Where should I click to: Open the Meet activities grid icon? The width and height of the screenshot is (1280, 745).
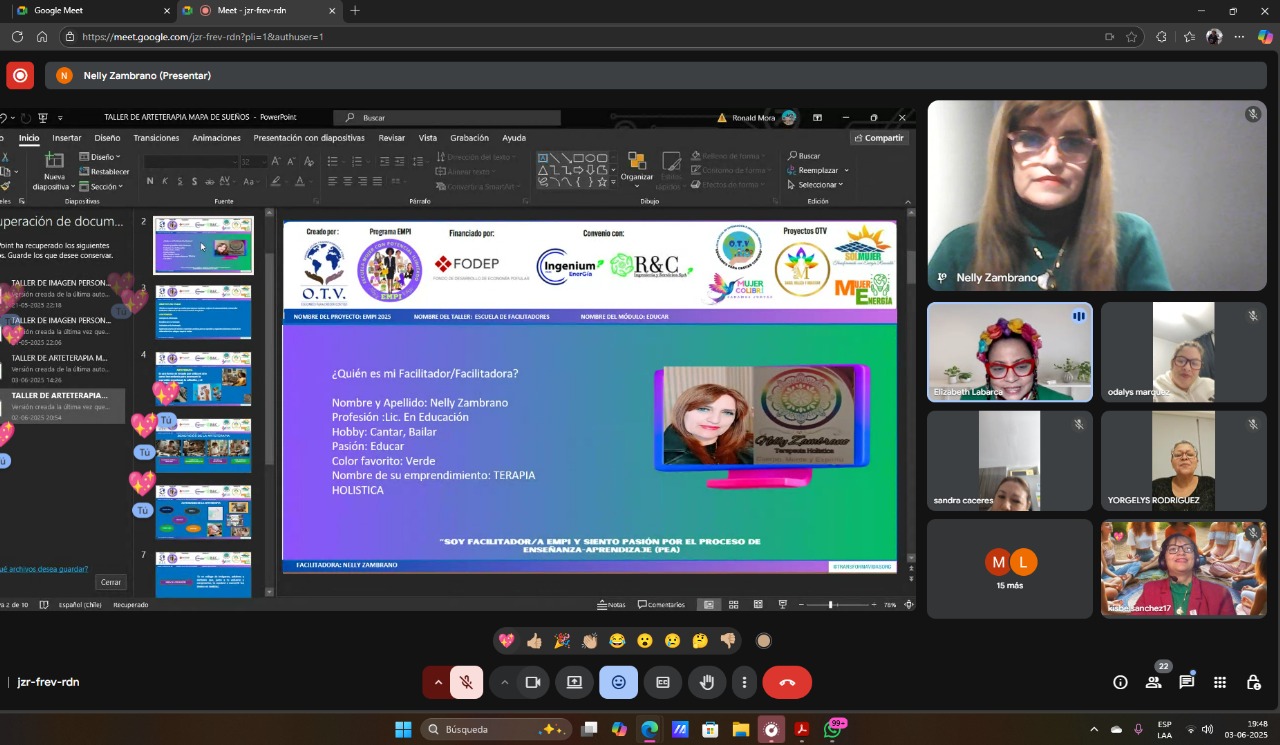coord(1220,682)
